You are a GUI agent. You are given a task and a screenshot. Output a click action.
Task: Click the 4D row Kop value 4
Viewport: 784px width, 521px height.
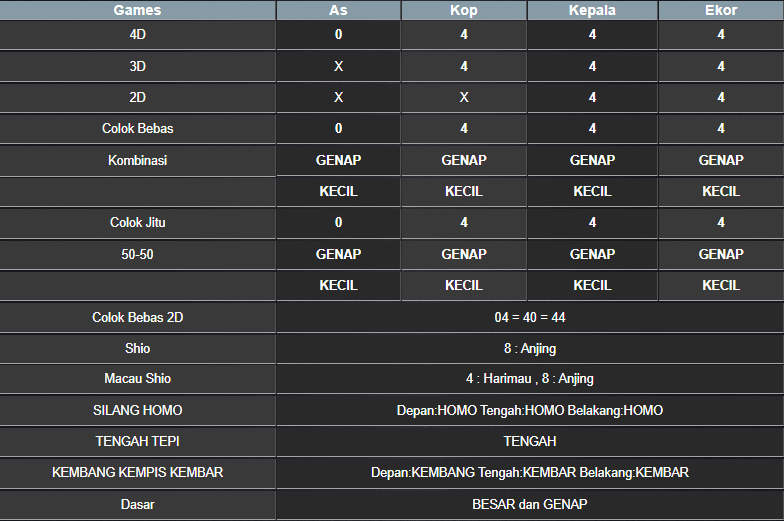click(x=464, y=34)
